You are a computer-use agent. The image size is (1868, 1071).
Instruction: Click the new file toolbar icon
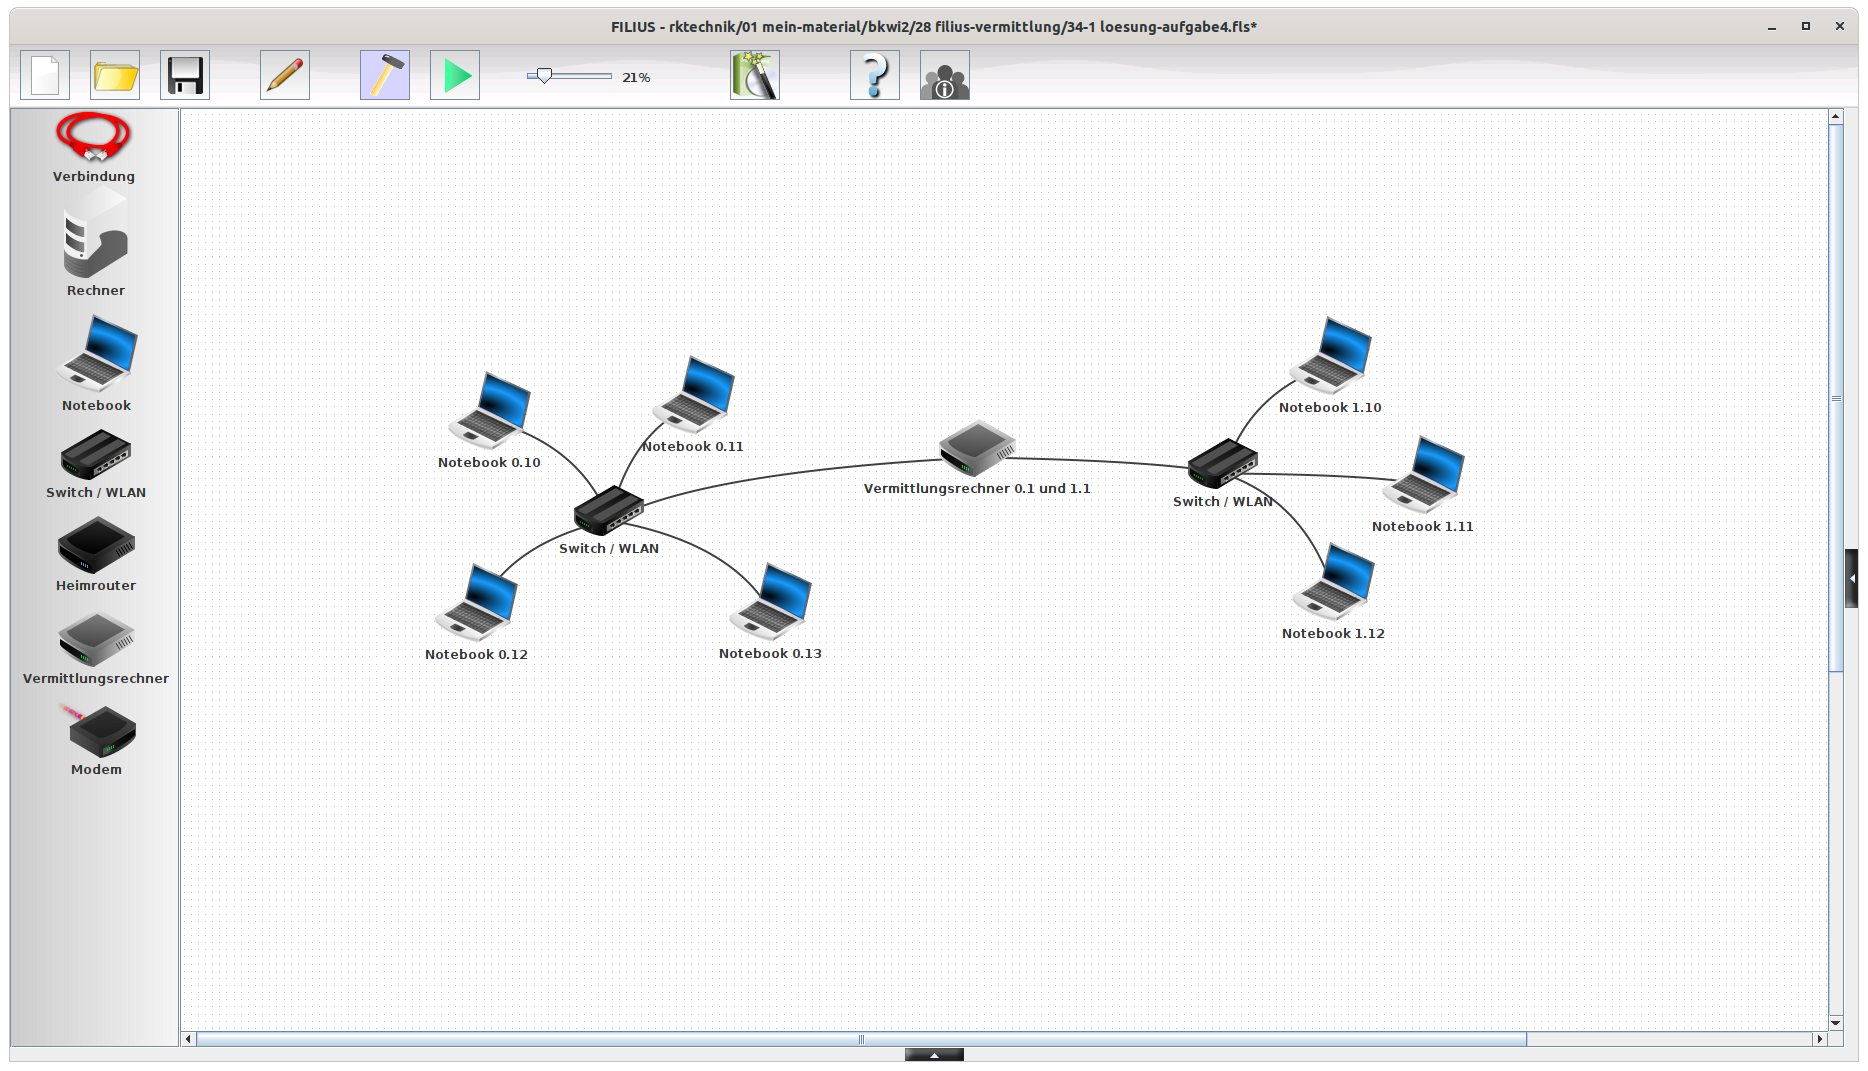click(45, 76)
